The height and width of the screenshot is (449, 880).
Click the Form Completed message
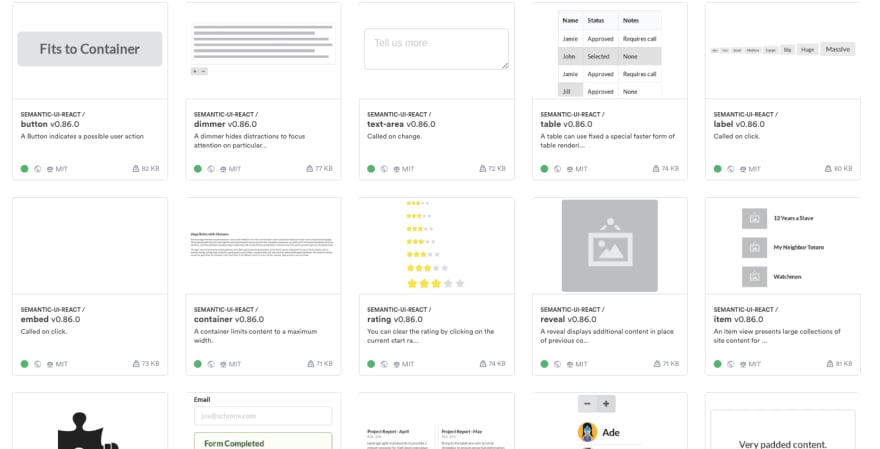click(x=263, y=441)
